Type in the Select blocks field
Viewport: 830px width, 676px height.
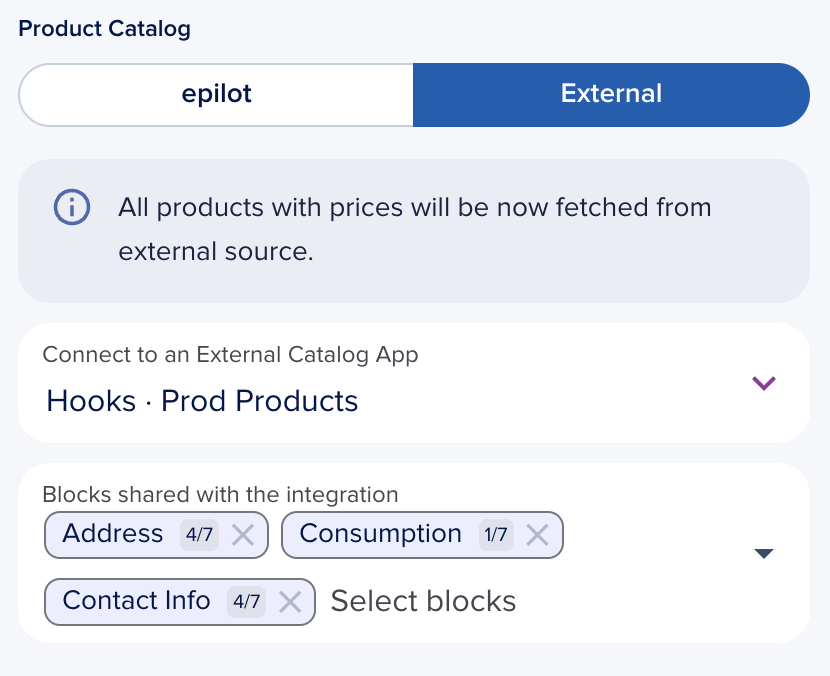pos(423,601)
